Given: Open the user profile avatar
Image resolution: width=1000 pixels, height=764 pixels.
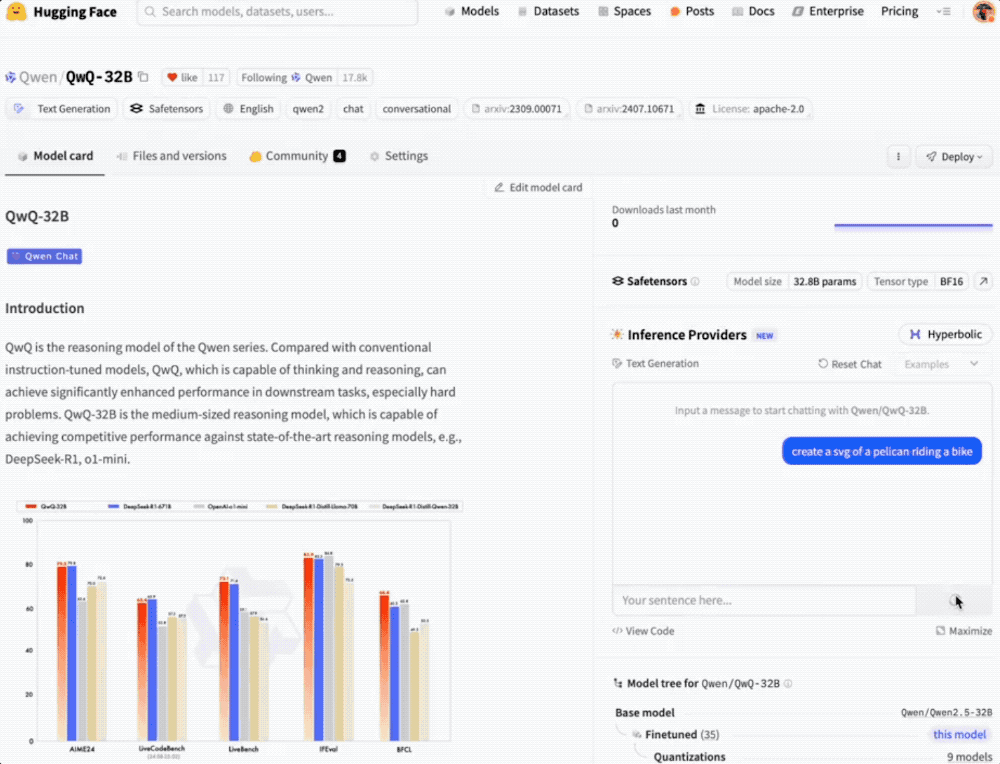Looking at the screenshot, I should pyautogui.click(x=984, y=11).
